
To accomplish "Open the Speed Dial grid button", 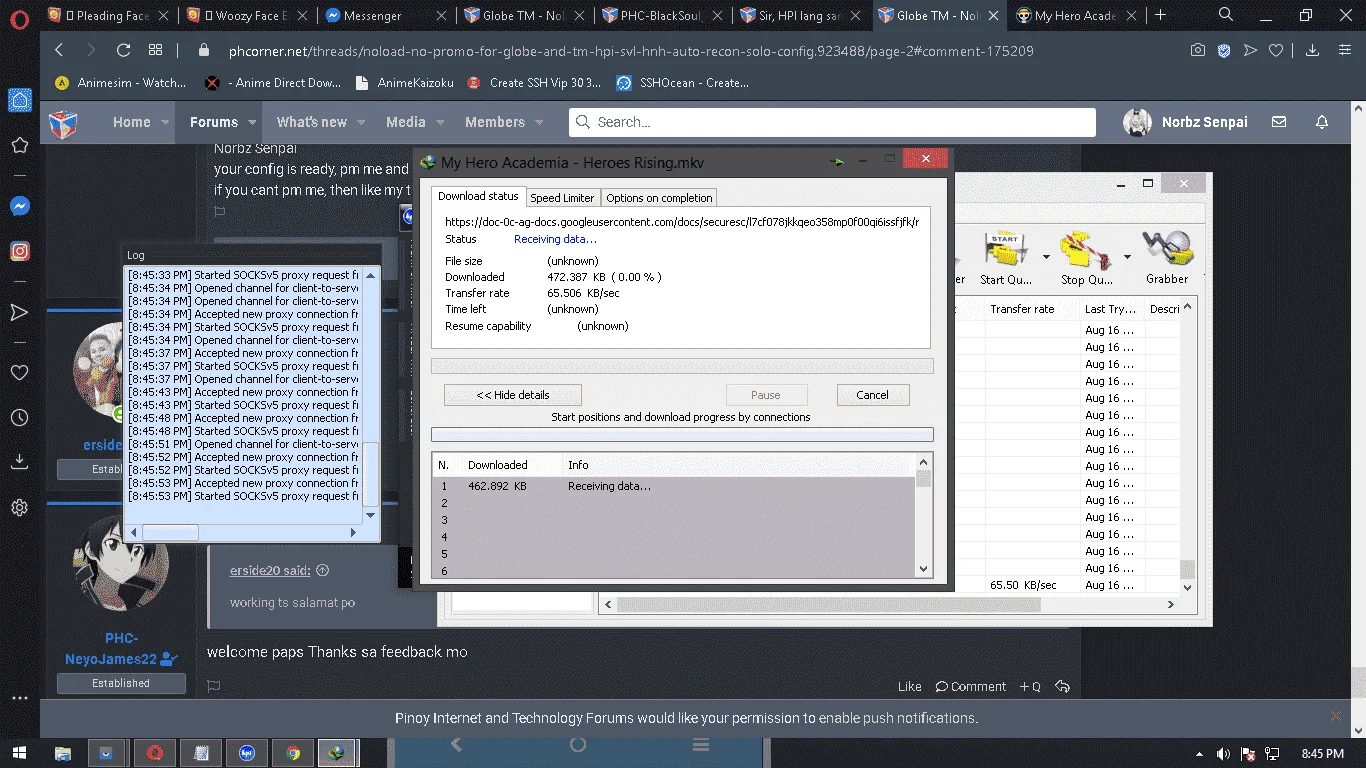I will tap(155, 50).
